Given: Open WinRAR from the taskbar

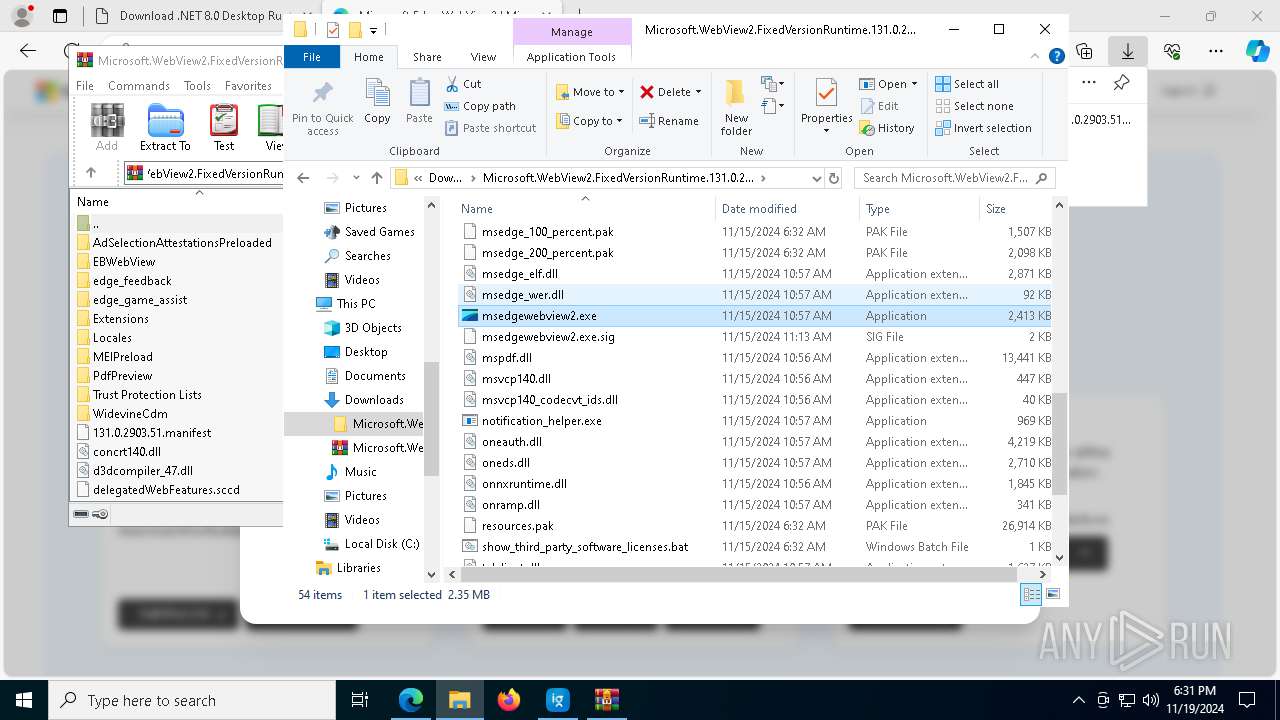Looking at the screenshot, I should click(606, 700).
